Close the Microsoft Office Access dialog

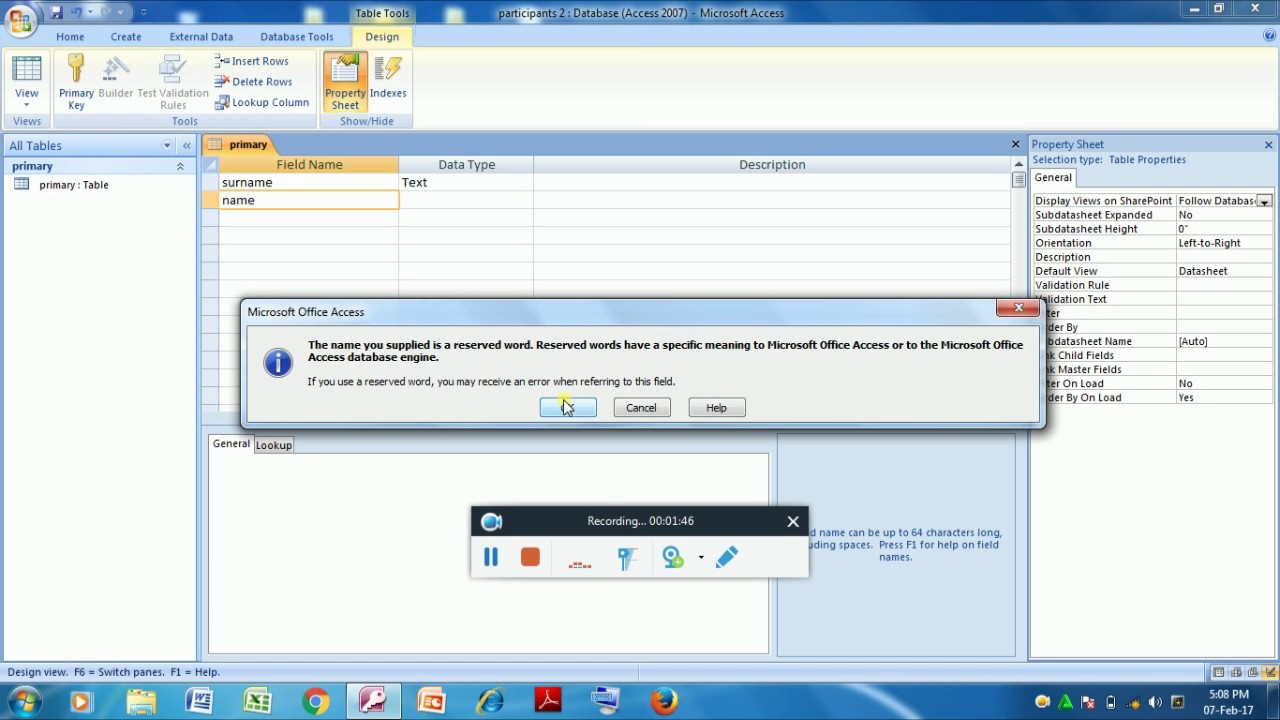[1018, 309]
